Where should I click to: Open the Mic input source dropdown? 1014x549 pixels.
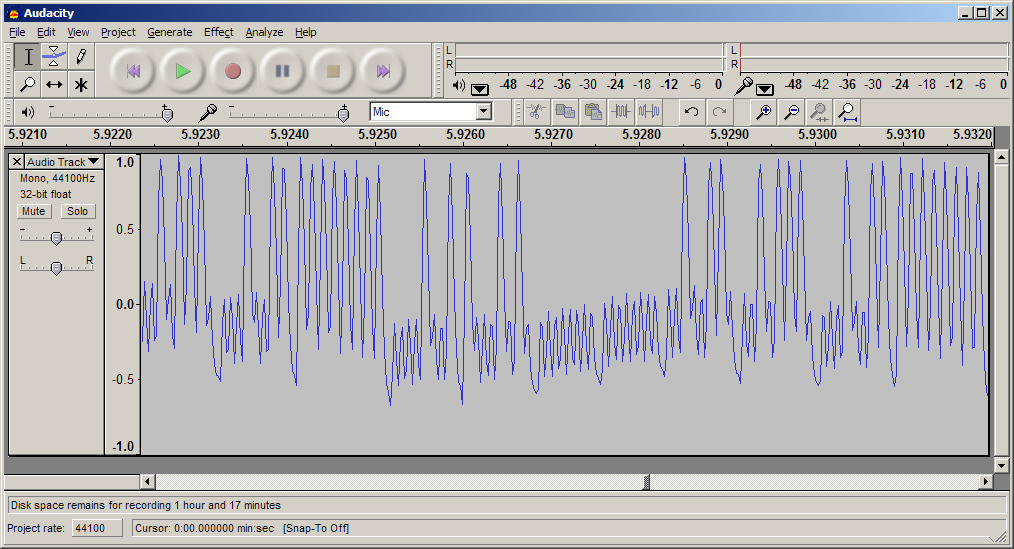pyautogui.click(x=484, y=112)
